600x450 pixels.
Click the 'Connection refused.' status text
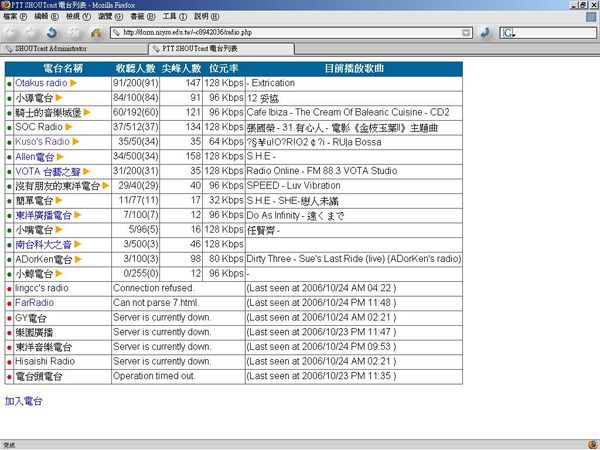[154, 288]
